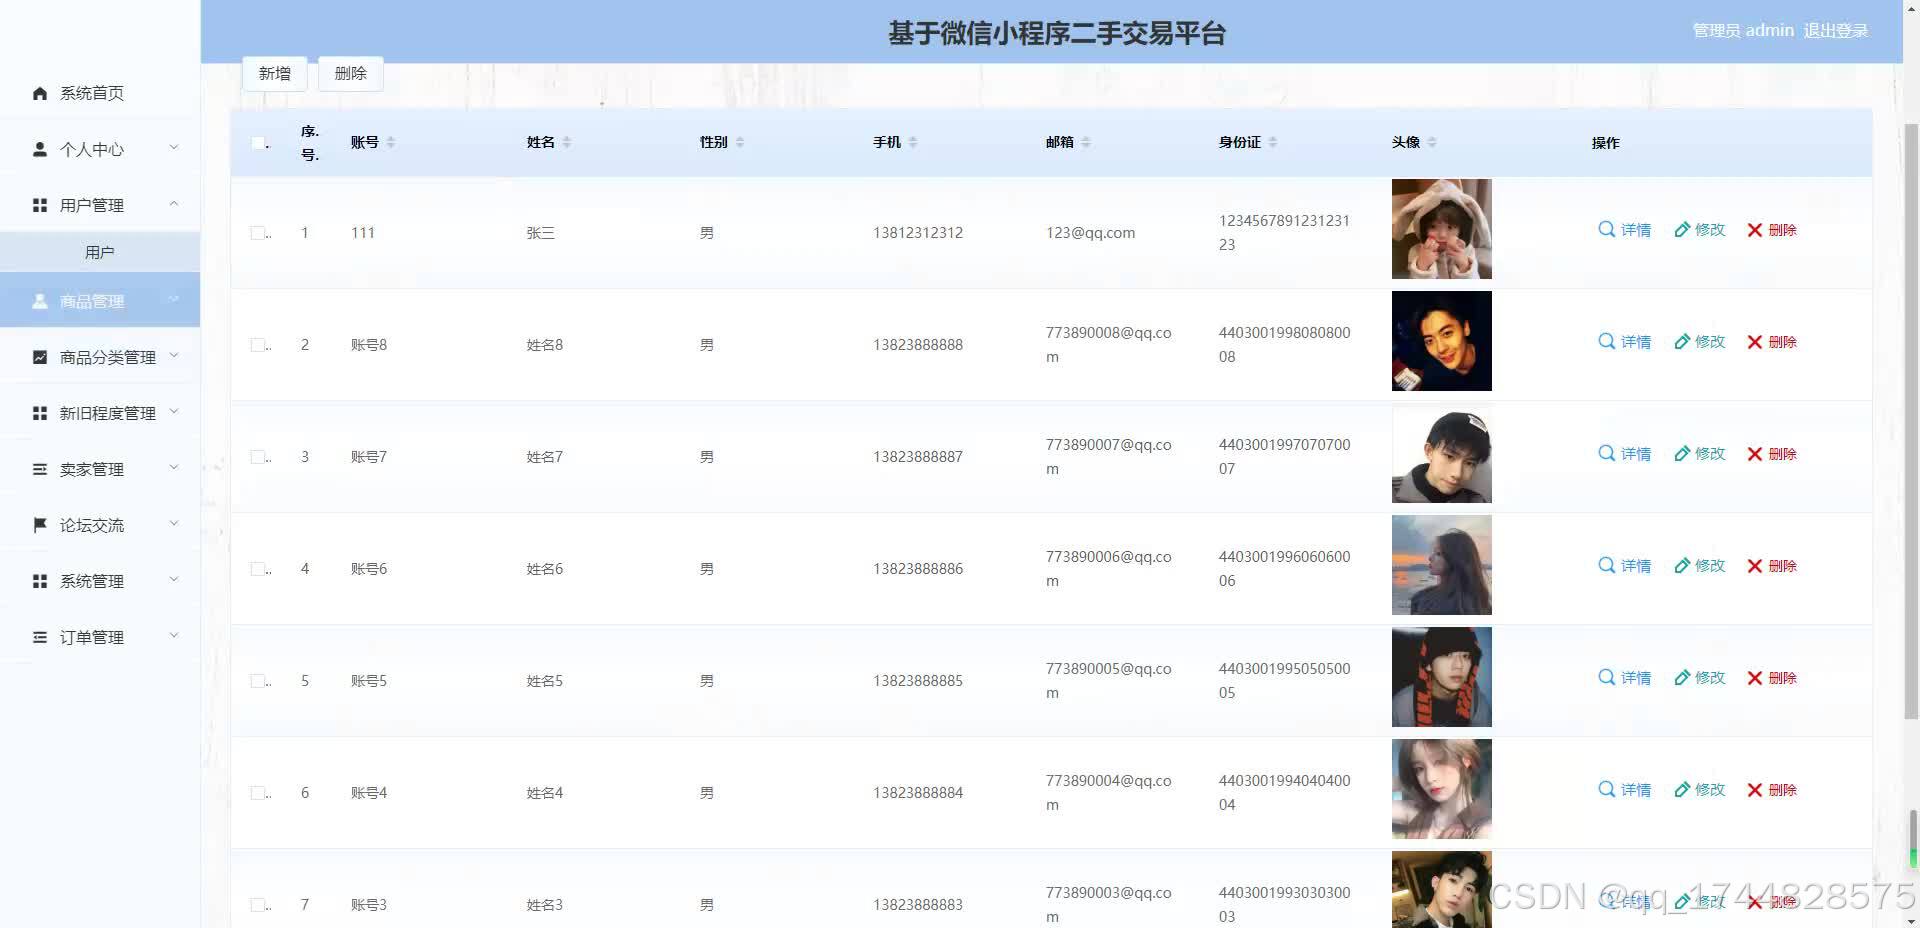Click the grid icon beside 用户管理
Viewport: 1920px width, 928px height.
pos(40,205)
